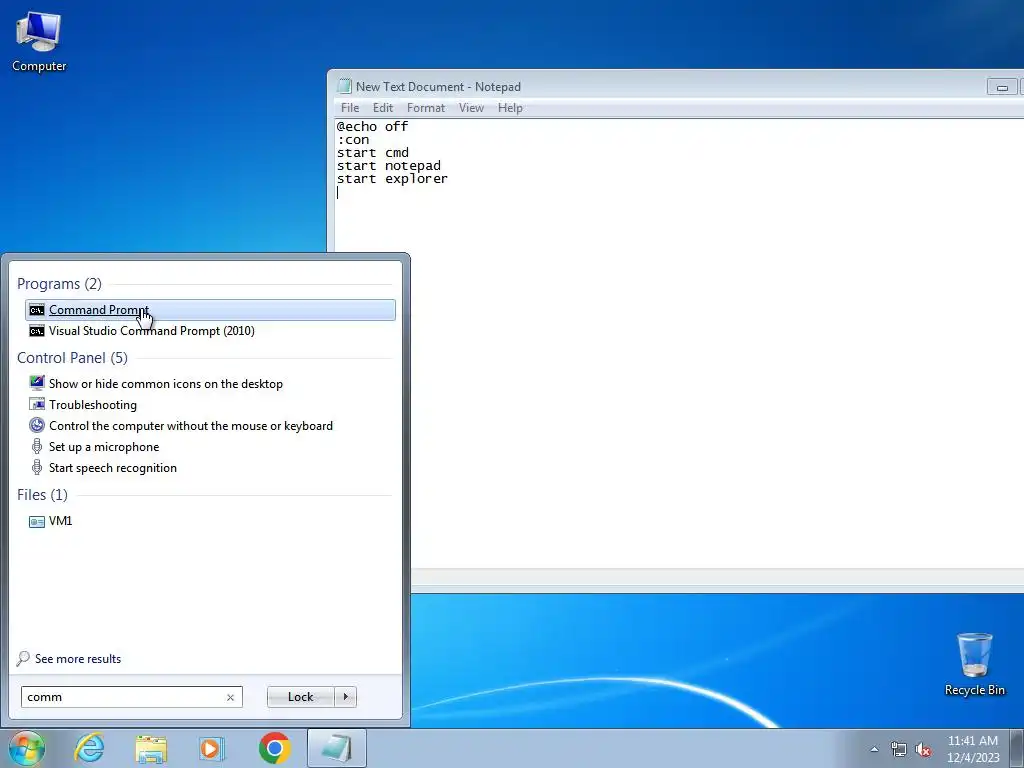Open the Help menu in Notepad

pyautogui.click(x=510, y=108)
